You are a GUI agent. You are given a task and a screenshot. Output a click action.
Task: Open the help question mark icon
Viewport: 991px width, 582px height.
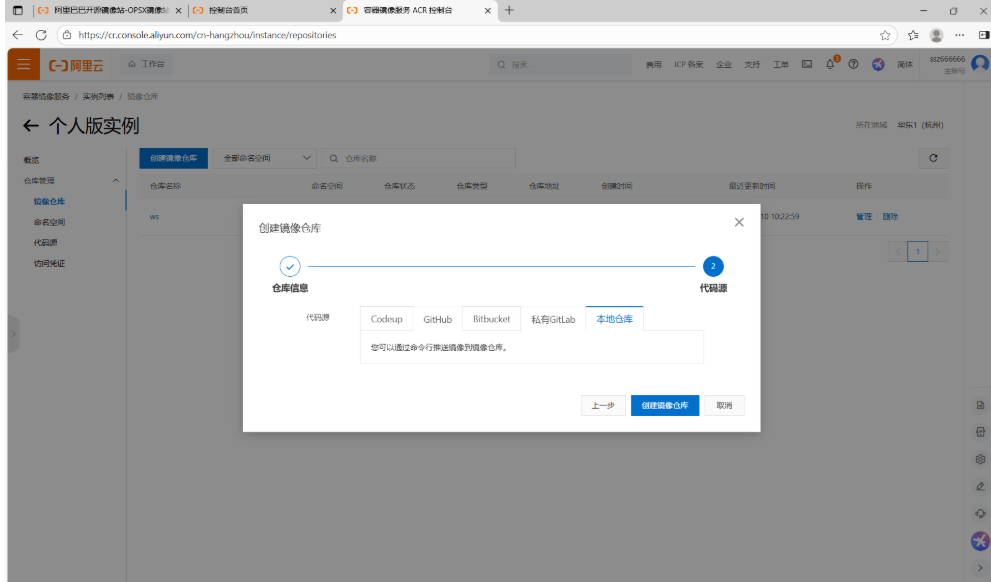click(853, 64)
